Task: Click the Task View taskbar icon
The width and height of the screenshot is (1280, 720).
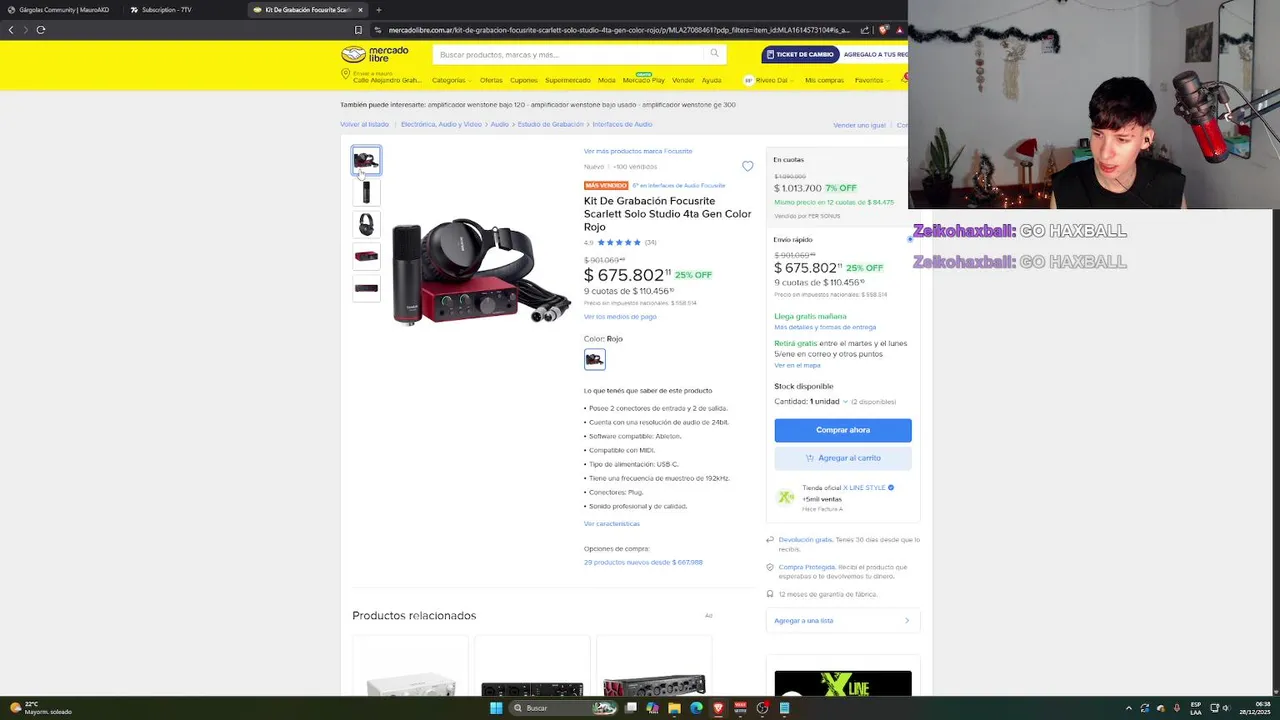Action: click(x=631, y=708)
